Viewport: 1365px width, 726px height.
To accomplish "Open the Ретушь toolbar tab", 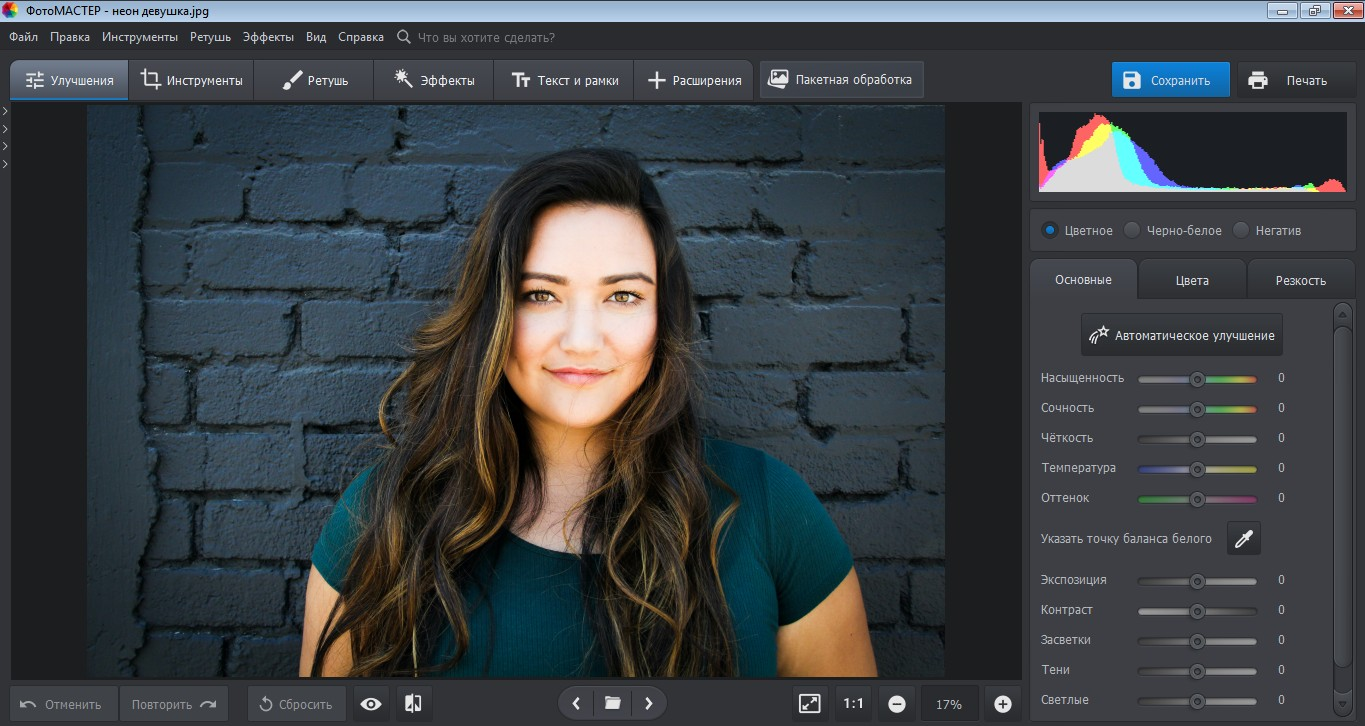I will tap(314, 80).
